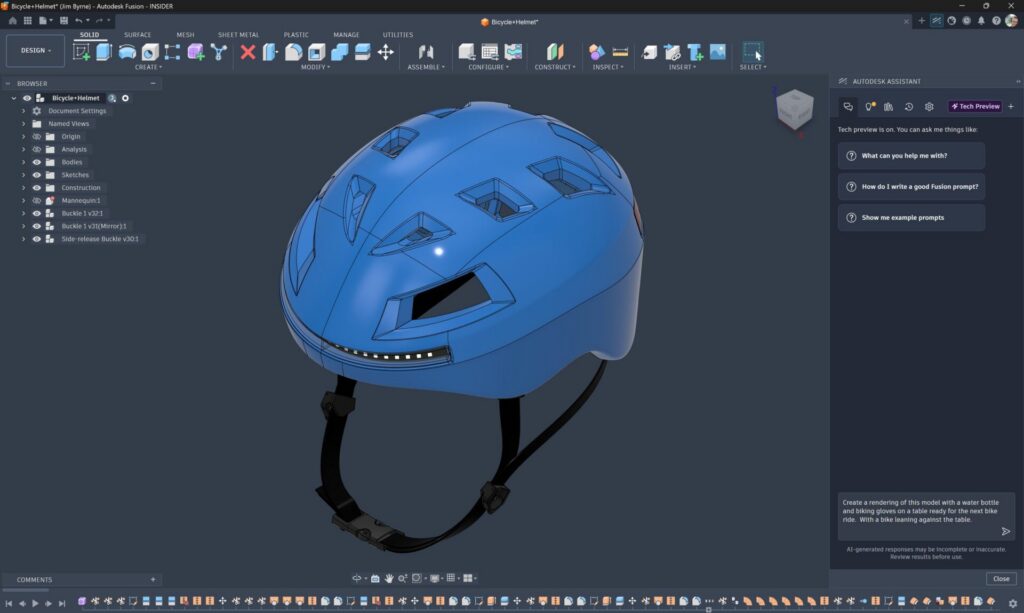Click the Assistant settings gear icon
This screenshot has width=1024, height=613.
pos(929,106)
